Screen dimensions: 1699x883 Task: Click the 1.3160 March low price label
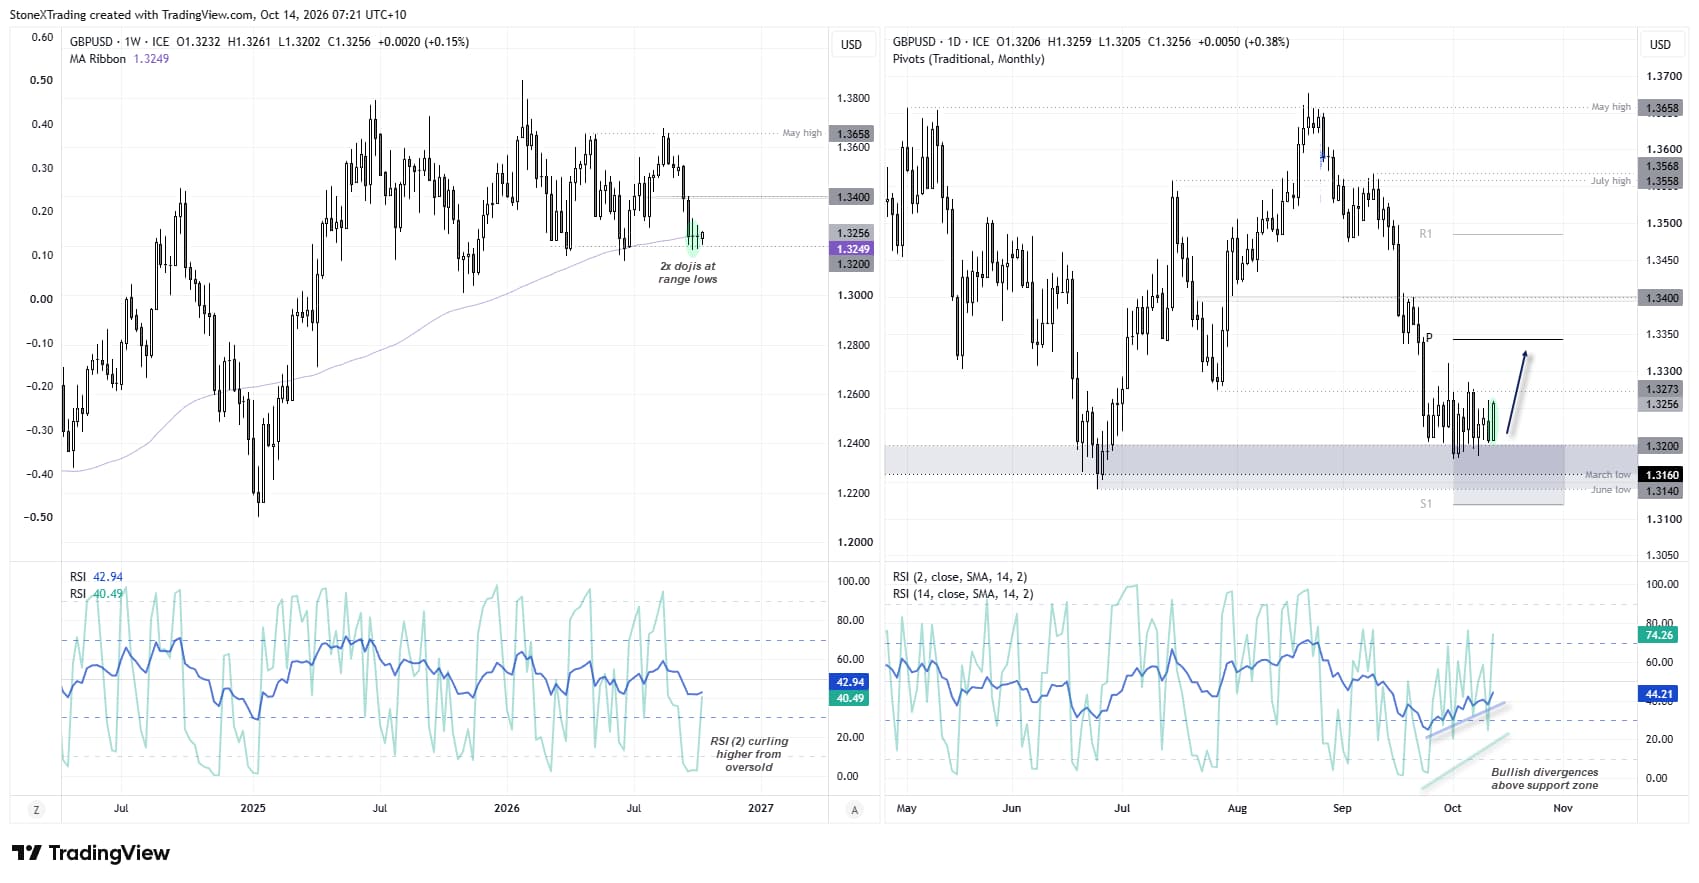(1662, 476)
